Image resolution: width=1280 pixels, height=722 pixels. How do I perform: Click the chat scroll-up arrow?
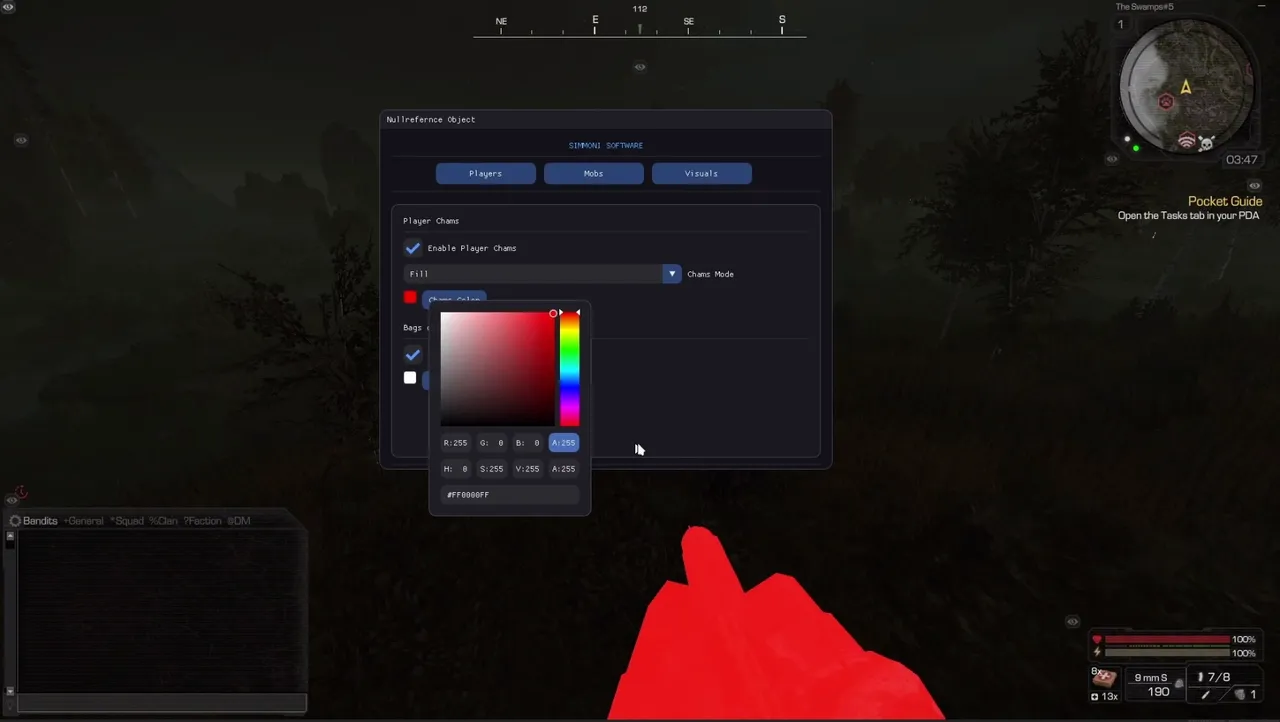11,537
